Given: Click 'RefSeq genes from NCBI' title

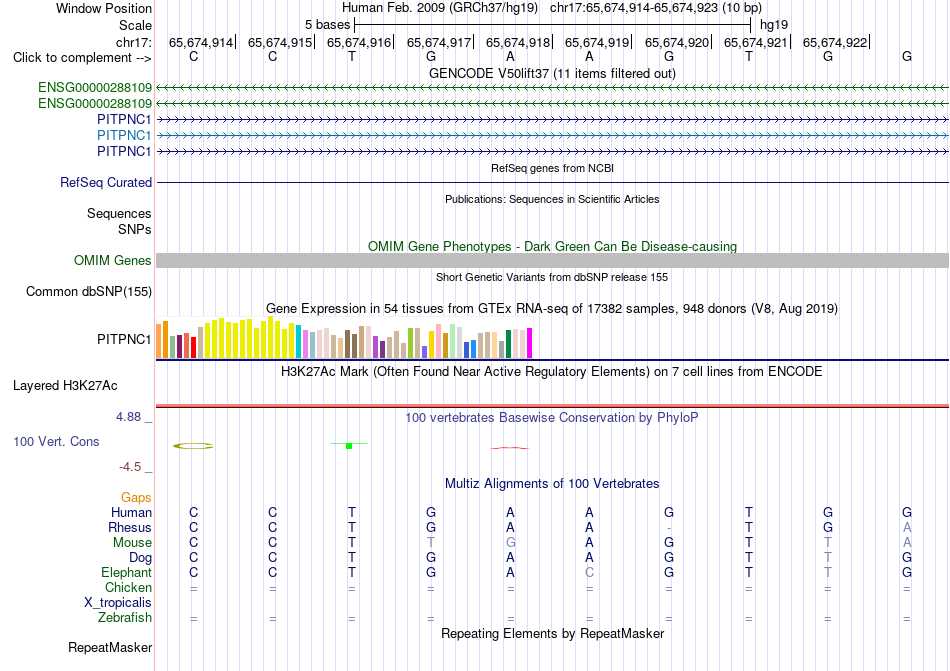Looking at the screenshot, I should click(x=552, y=168).
